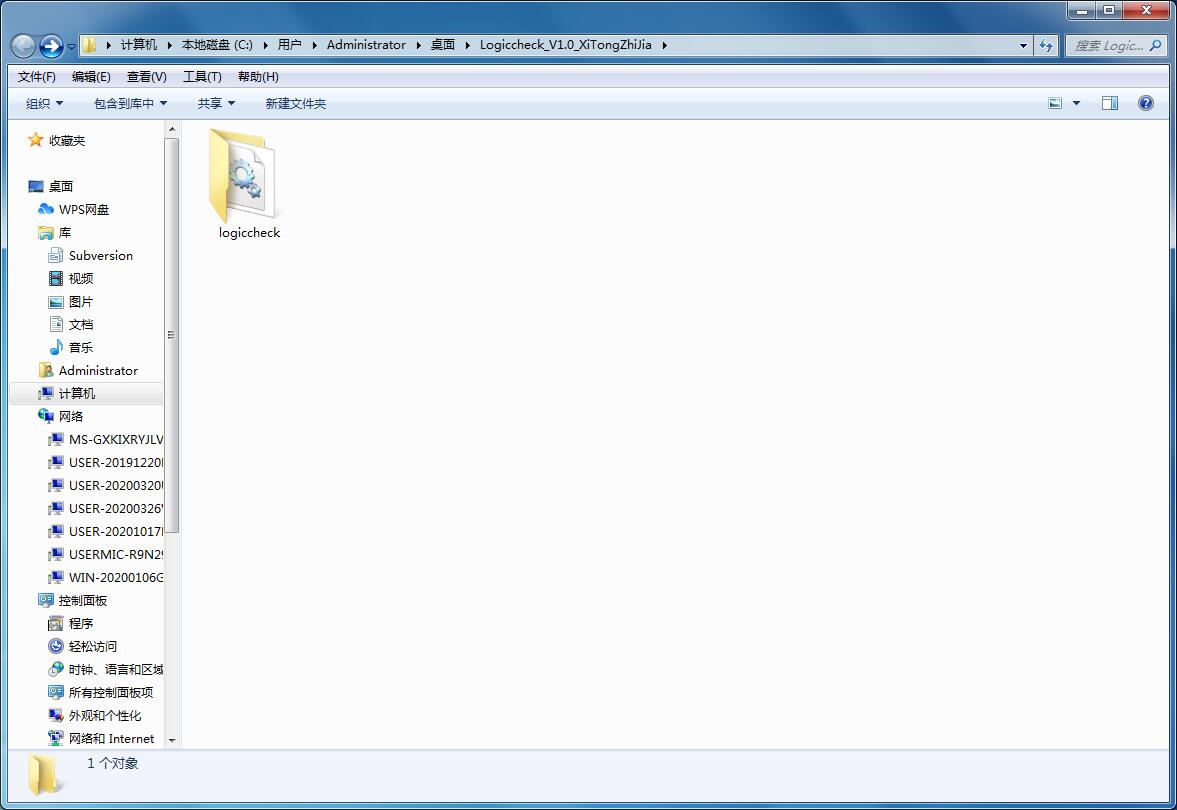Image resolution: width=1177 pixels, height=810 pixels.
Task: Click the navigation pane scroll-down arrow
Action: 172,740
